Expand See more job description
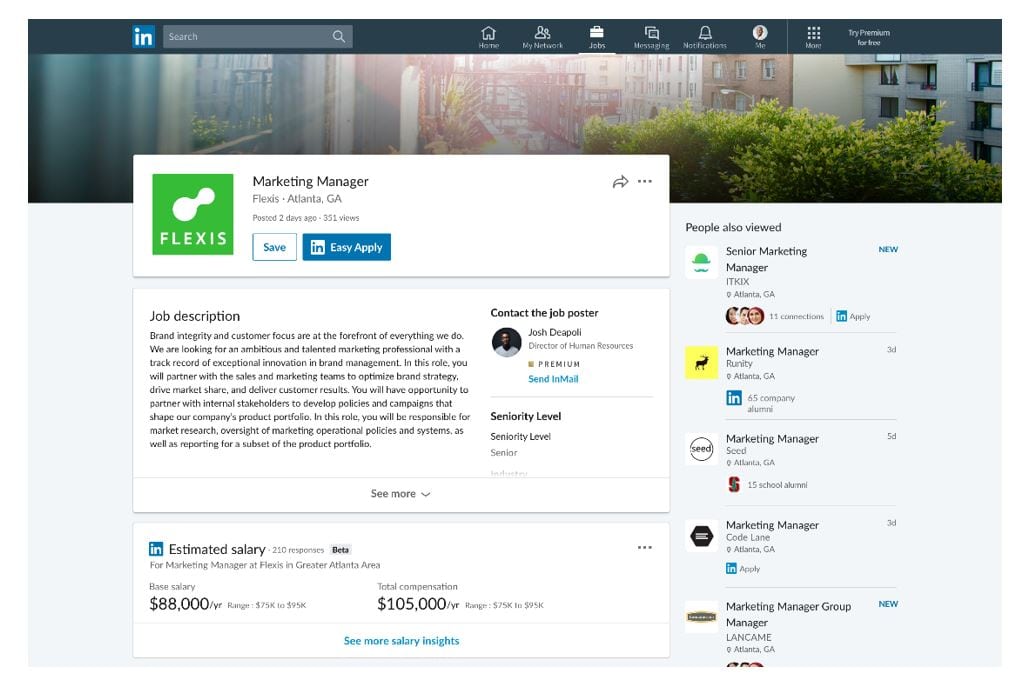The image size is (1019, 684). coord(401,494)
